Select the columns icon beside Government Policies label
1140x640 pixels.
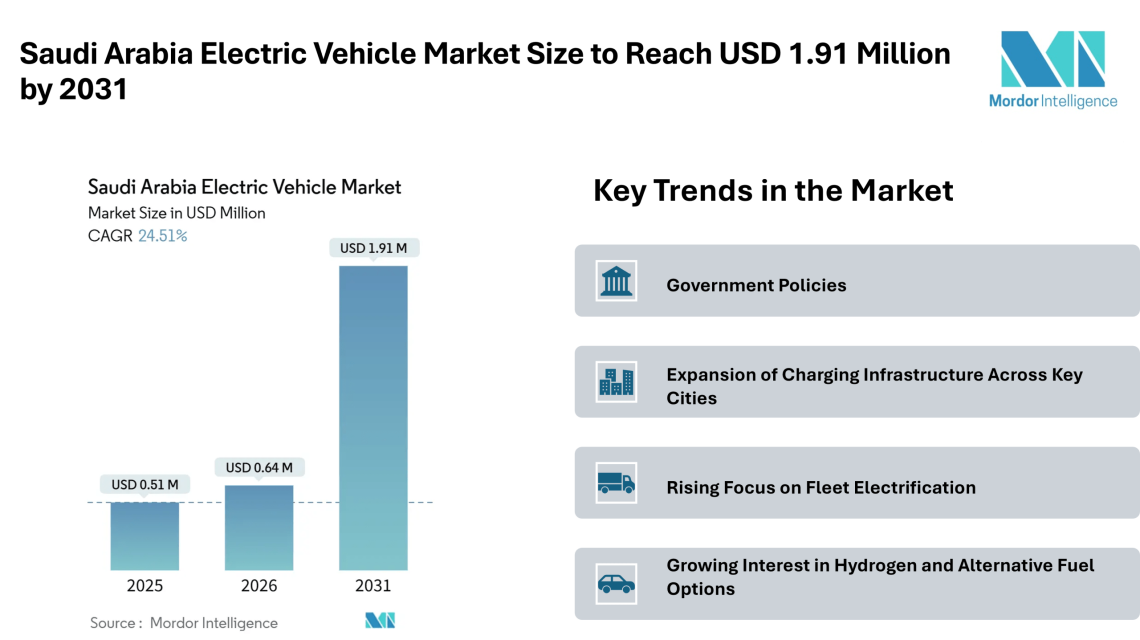[615, 280]
